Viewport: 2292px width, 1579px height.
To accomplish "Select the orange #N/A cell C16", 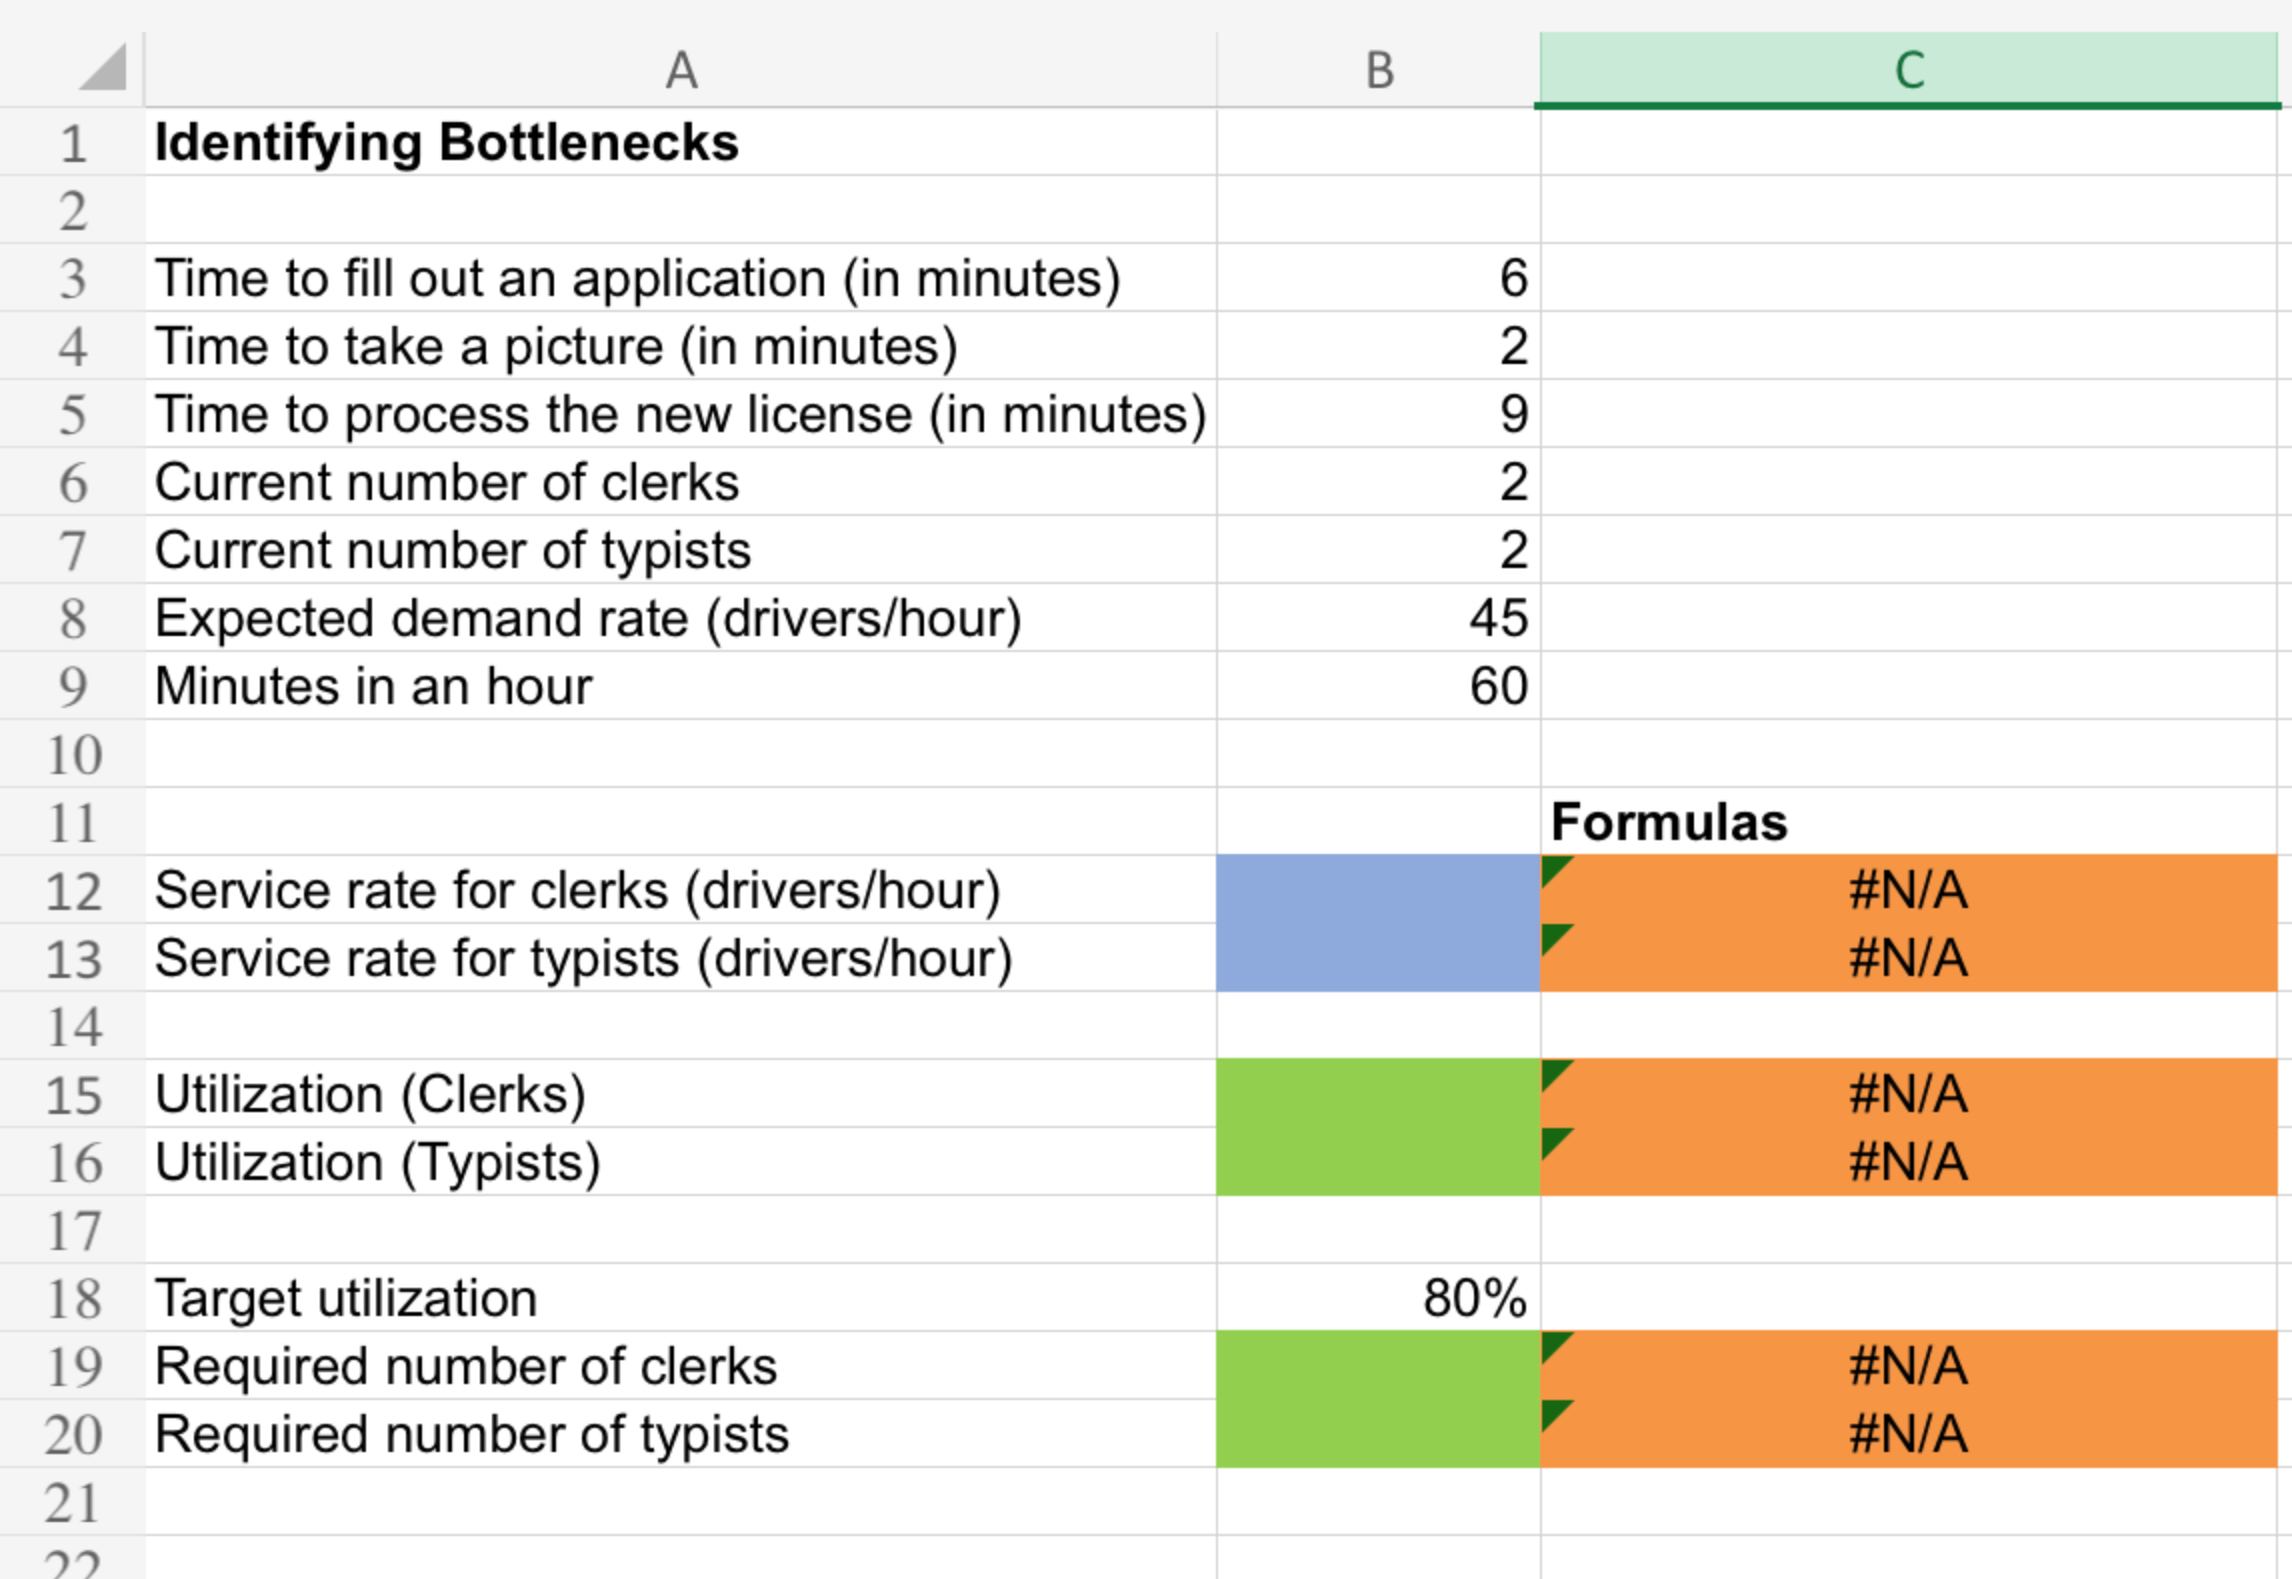I will [1908, 1162].
